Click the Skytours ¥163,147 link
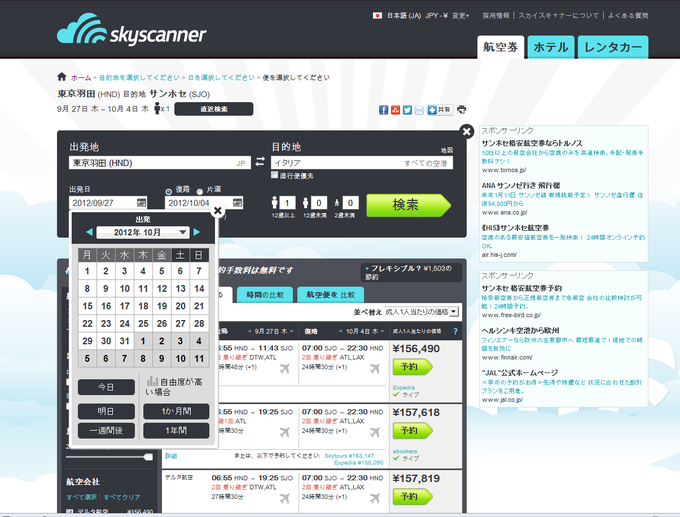680x517 pixels. tap(349, 455)
